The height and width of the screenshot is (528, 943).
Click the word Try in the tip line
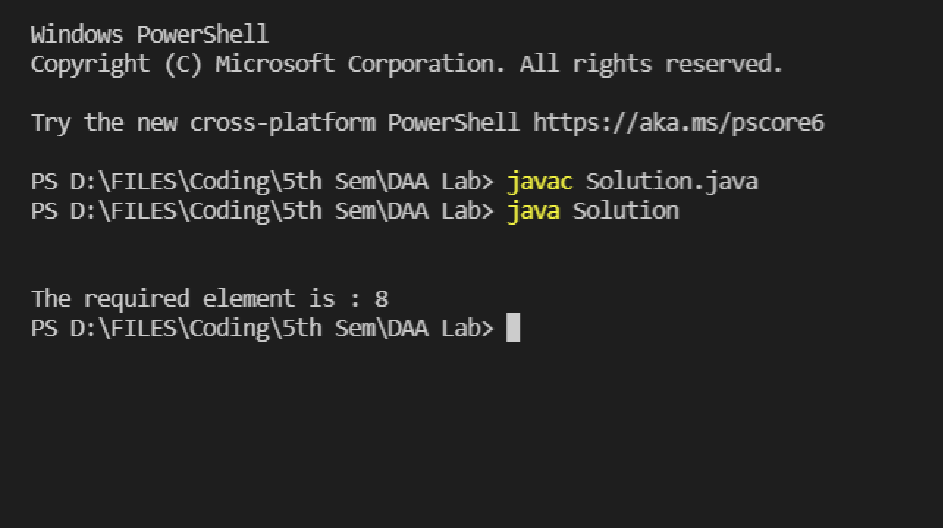51,124
